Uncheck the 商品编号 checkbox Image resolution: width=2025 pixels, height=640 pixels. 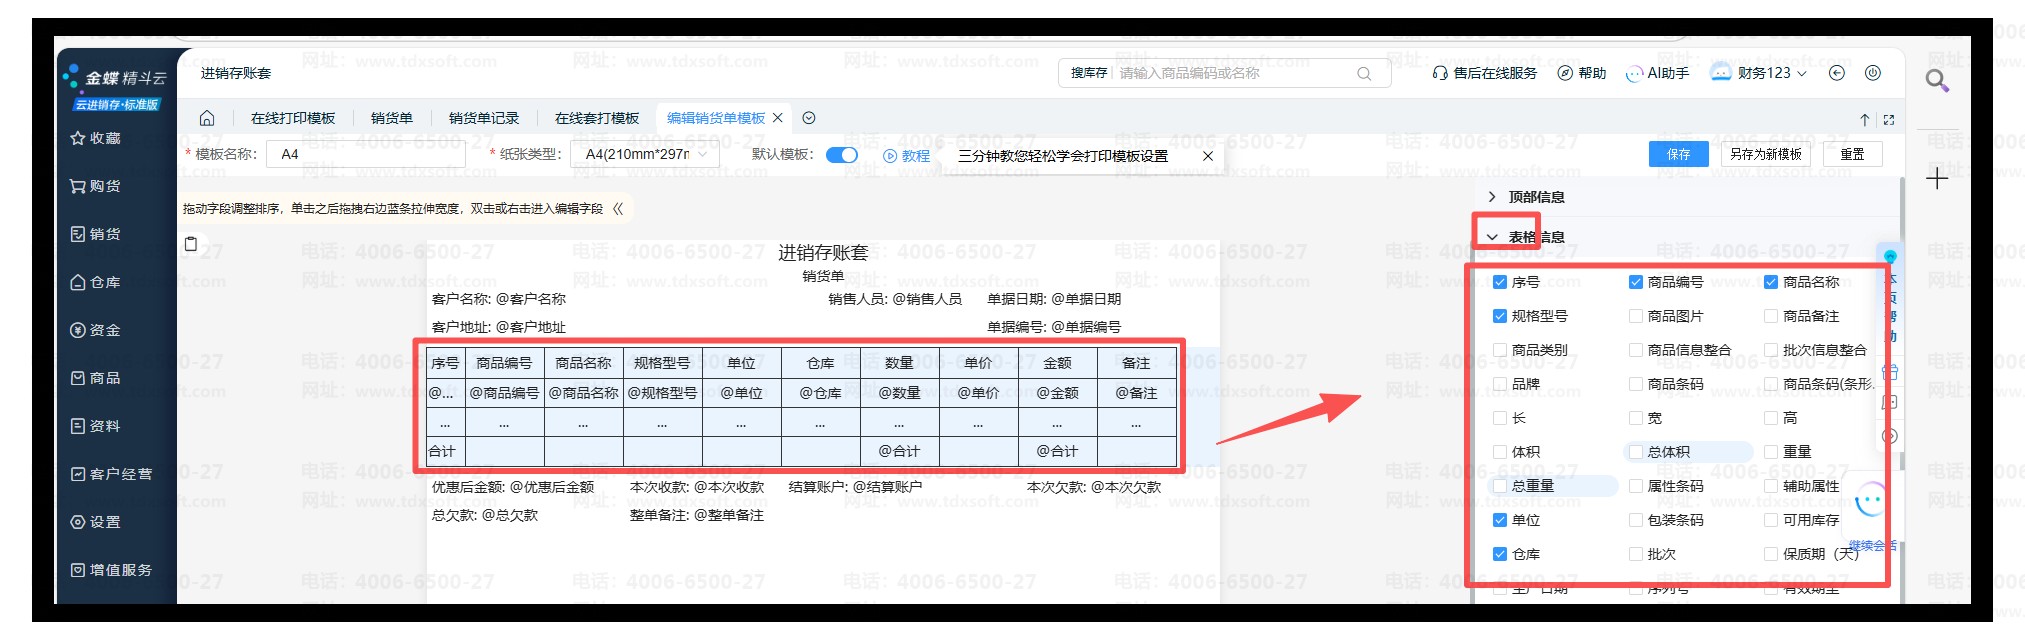click(x=1636, y=282)
